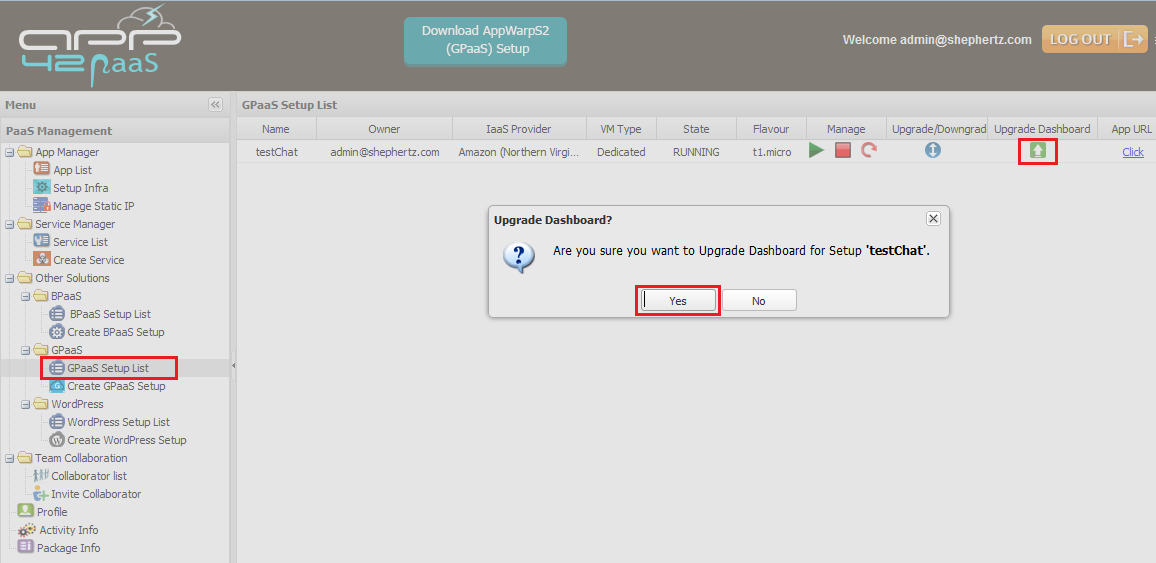
Task: Click the restart icon in Manage column
Action: tap(868, 151)
